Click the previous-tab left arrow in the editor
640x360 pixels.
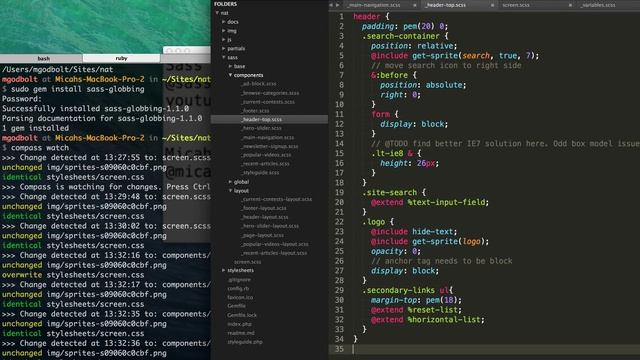click(x=331, y=5)
